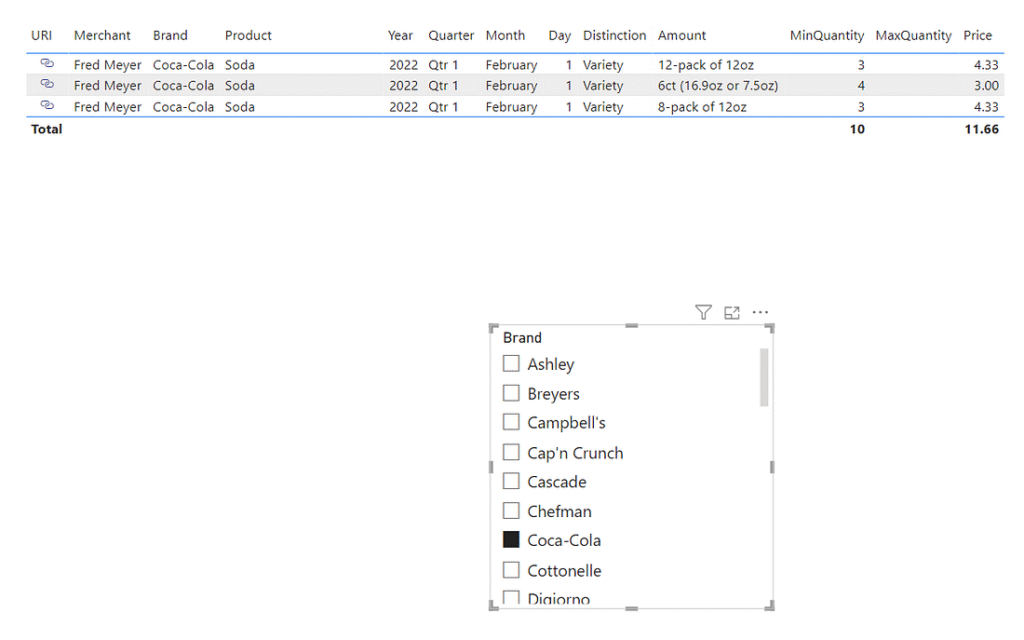Click the filter icon above Brand slicer
Image resolution: width=1024 pixels, height=640 pixels.
(703, 313)
